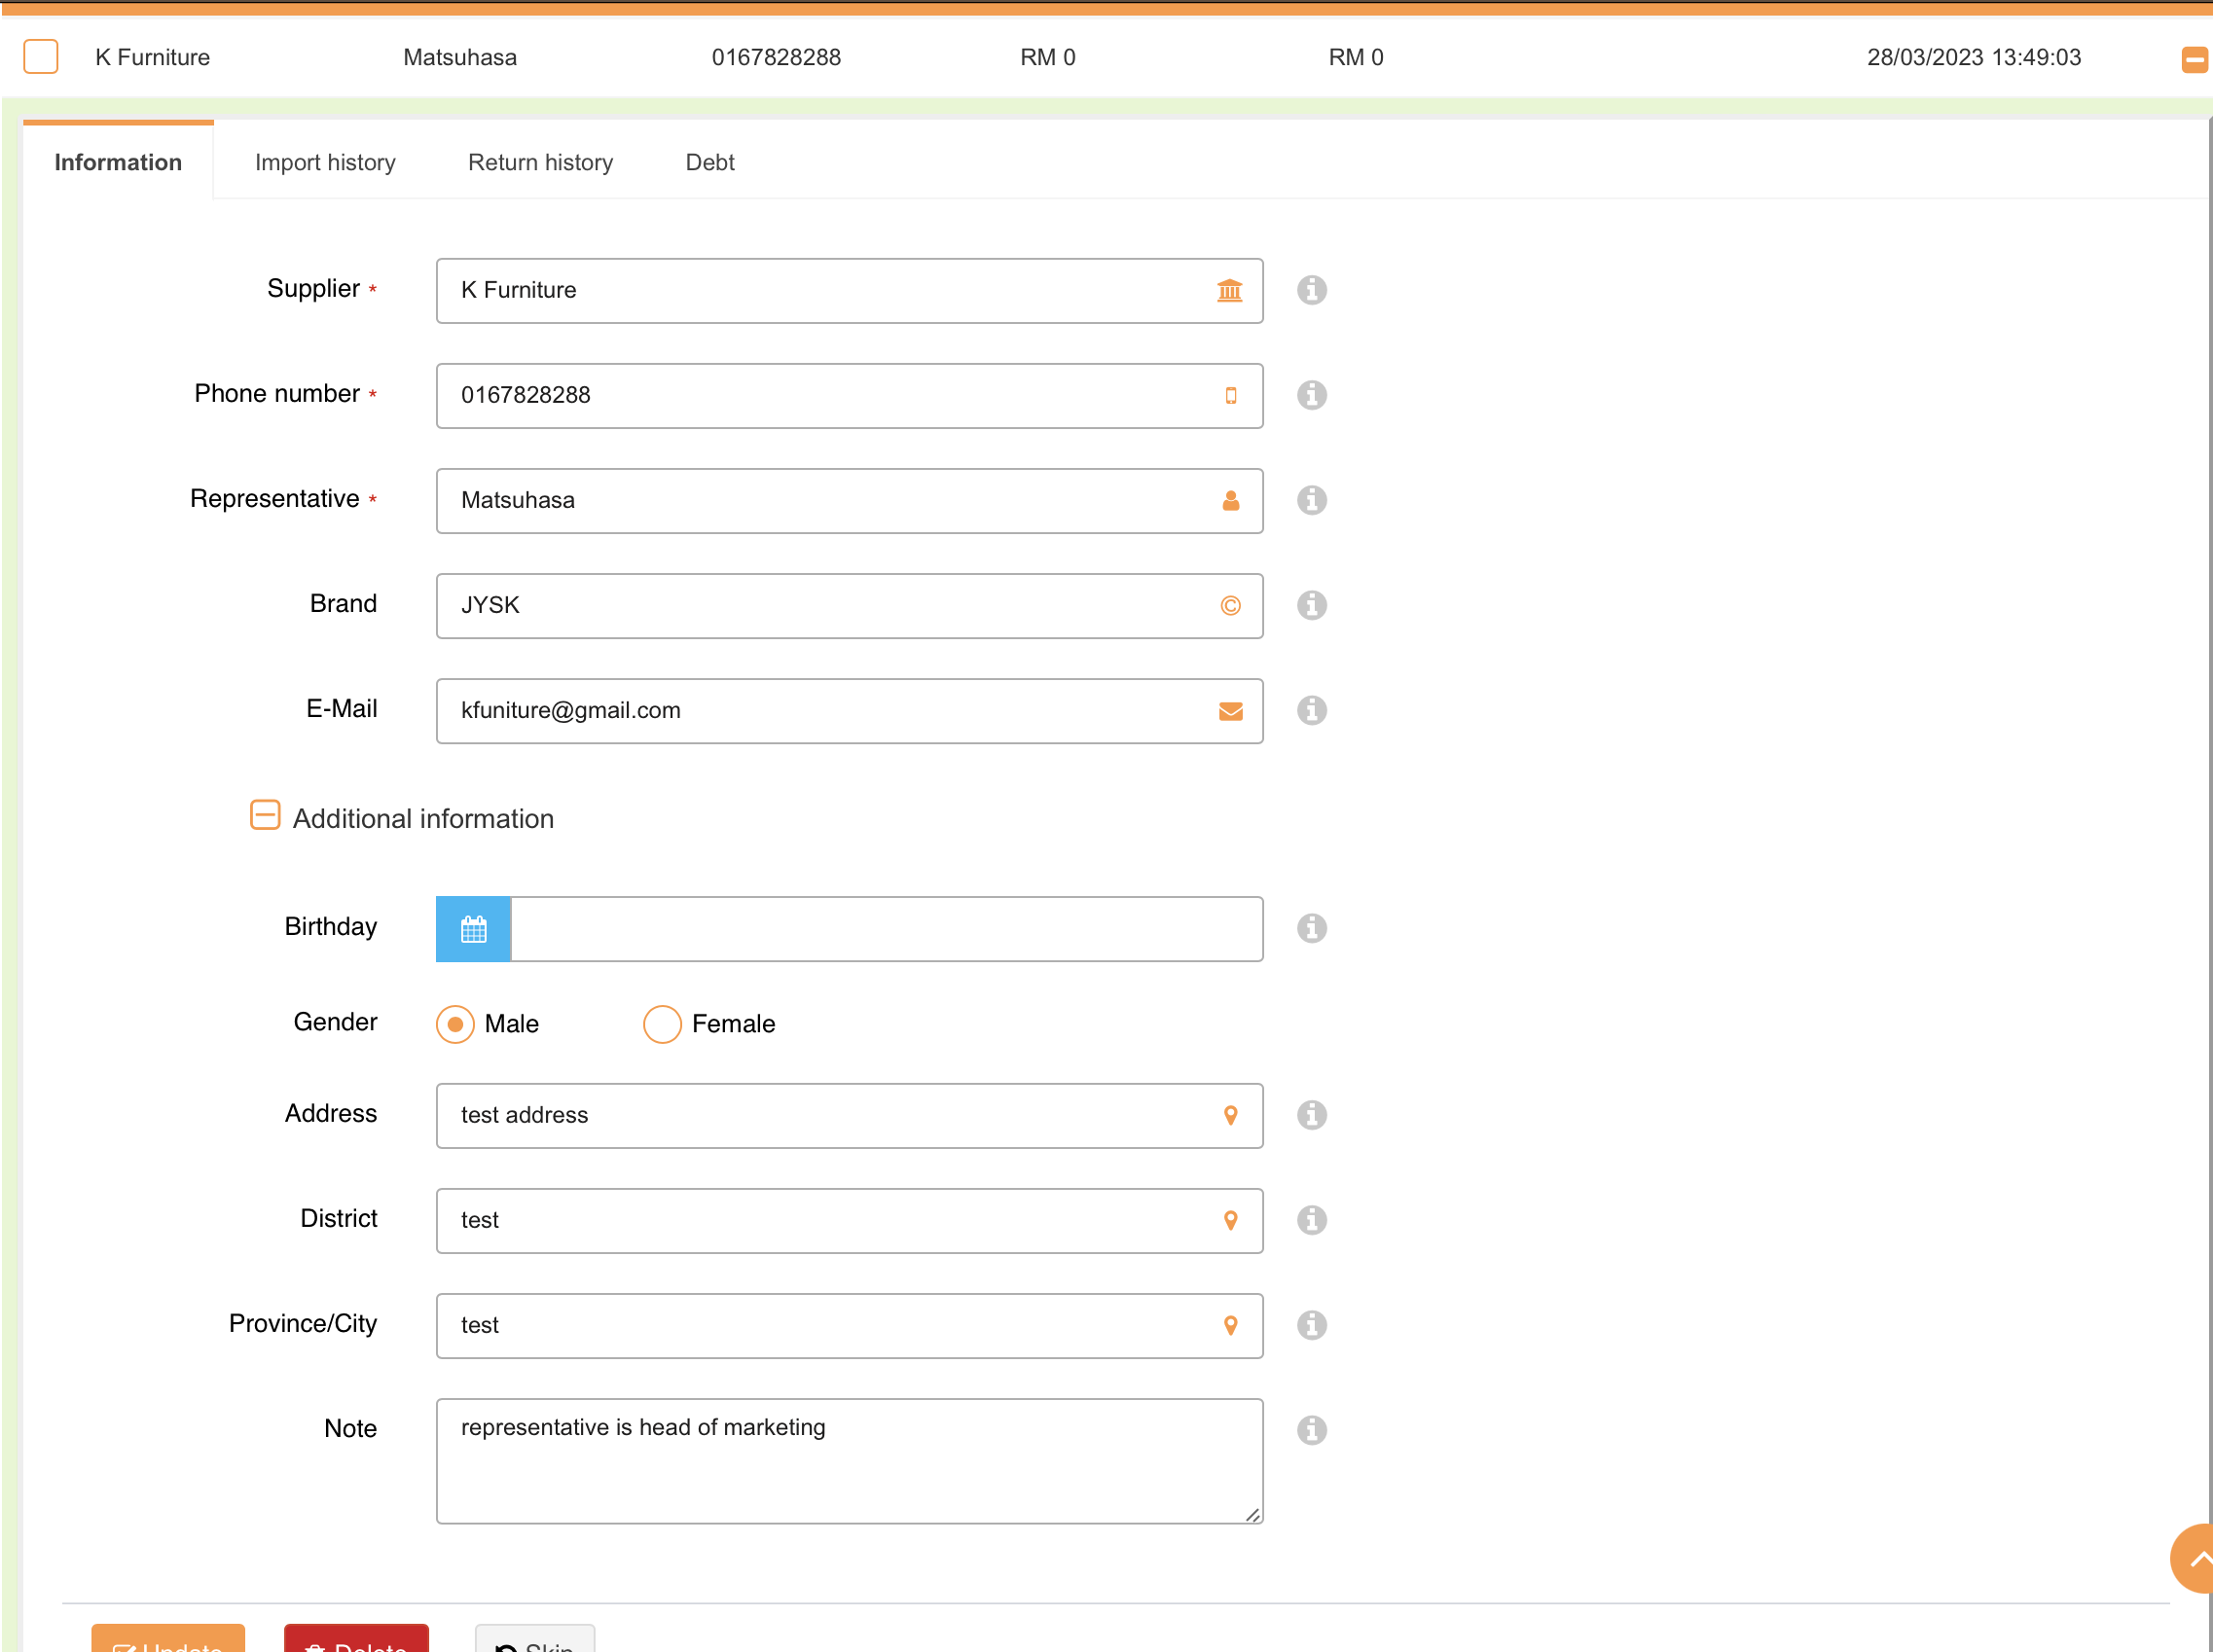
Task: Select the Male gender option
Action: point(455,1024)
